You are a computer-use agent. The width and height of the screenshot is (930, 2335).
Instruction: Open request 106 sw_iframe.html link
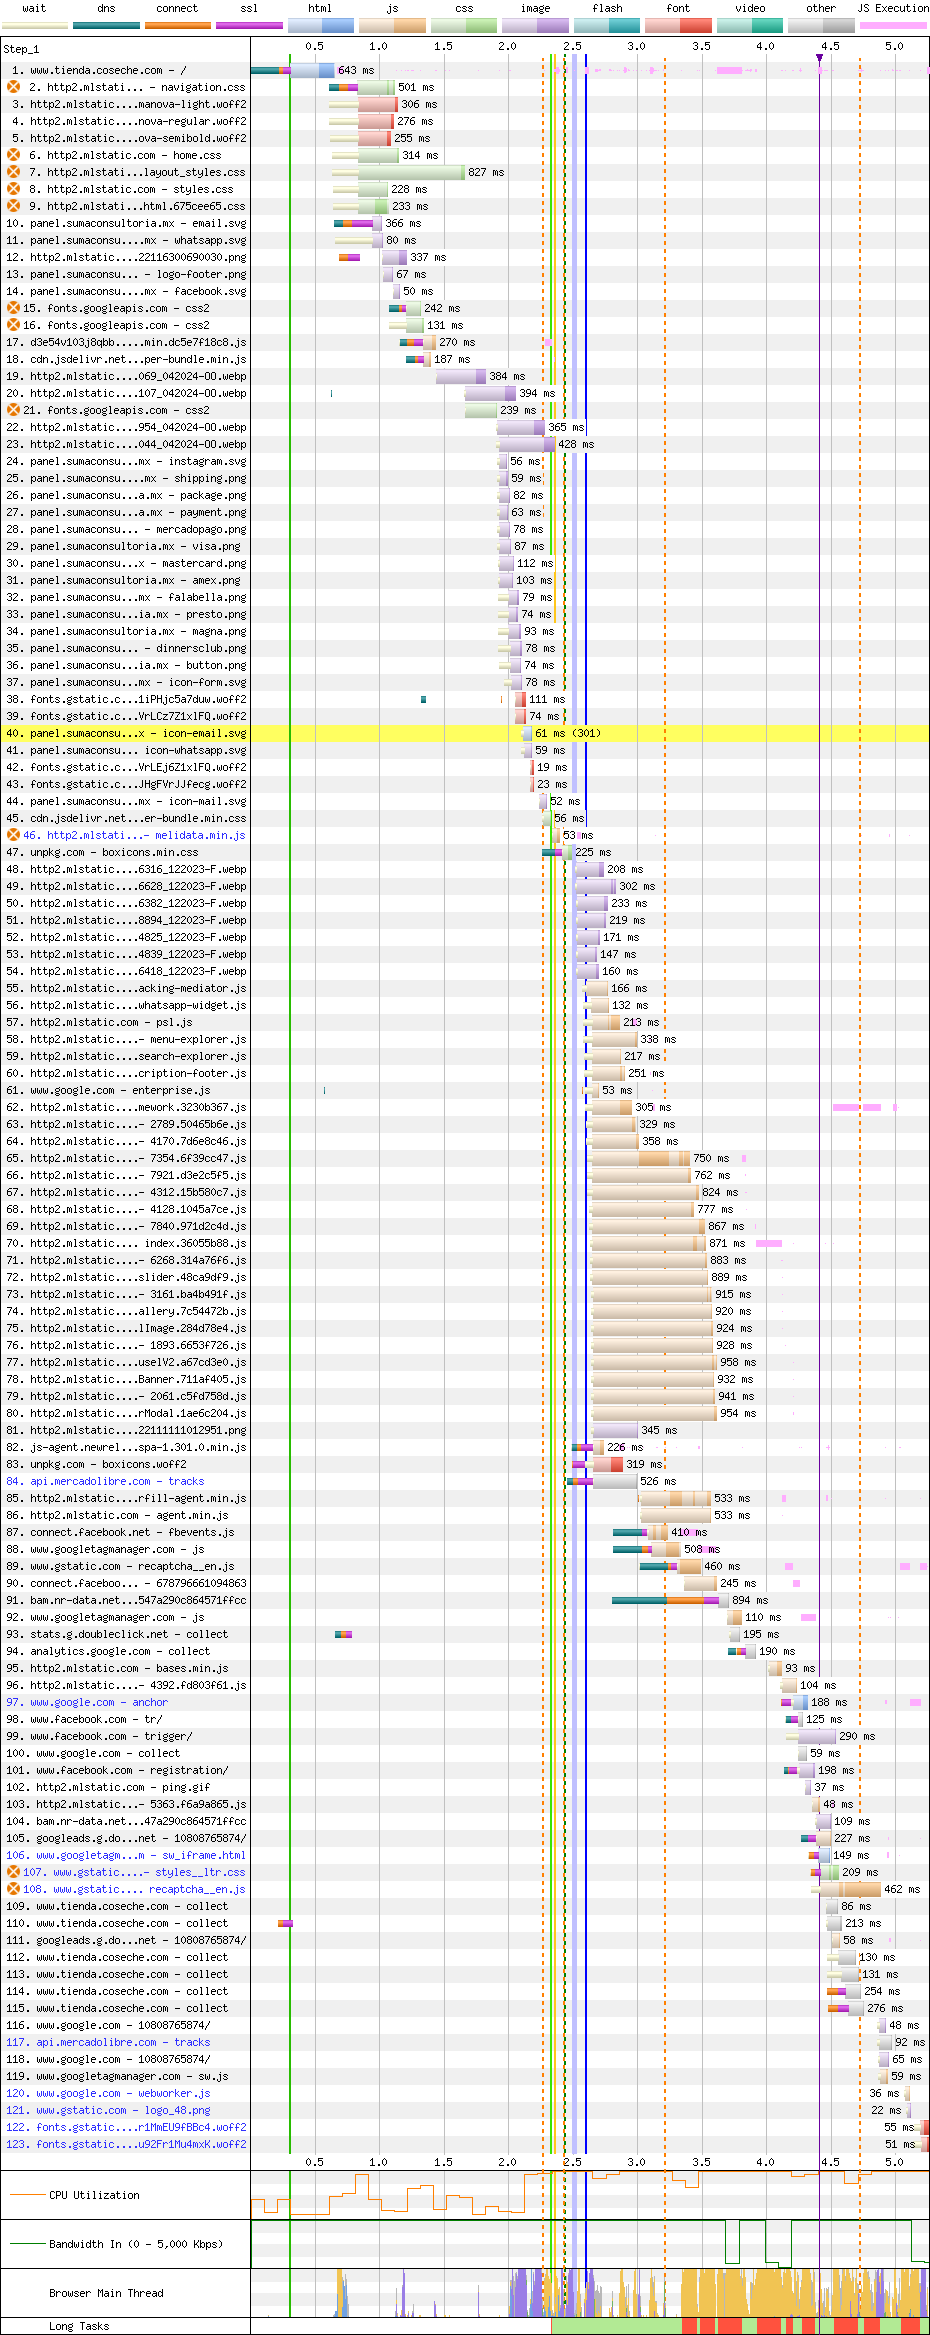coord(140,1855)
